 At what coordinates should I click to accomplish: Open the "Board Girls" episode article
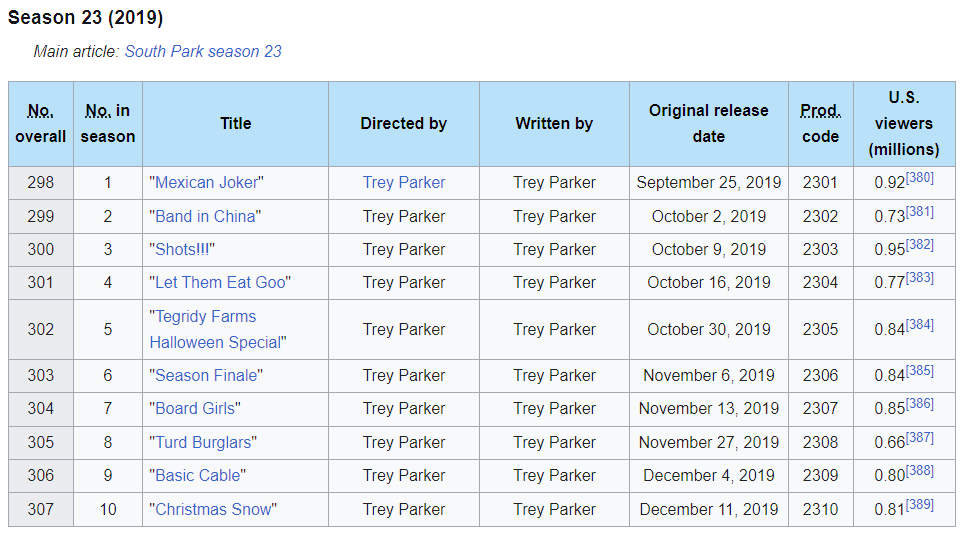[197, 408]
